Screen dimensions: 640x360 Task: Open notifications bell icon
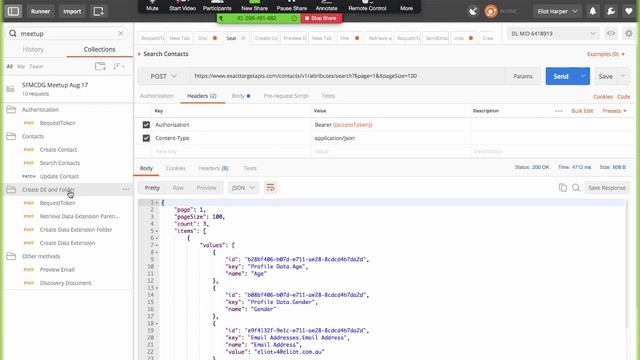pyautogui.click(x=593, y=11)
